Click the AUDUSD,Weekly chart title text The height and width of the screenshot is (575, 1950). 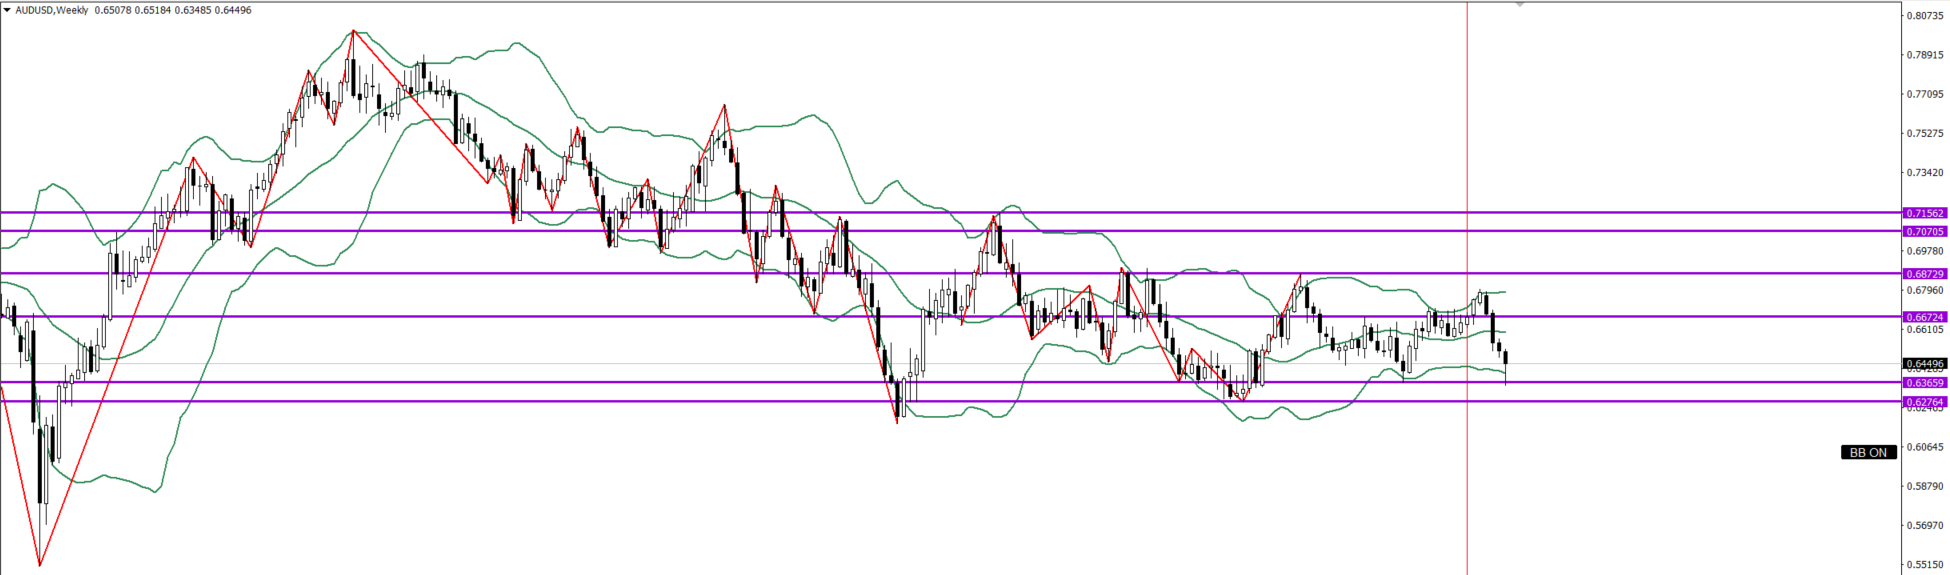click(x=51, y=10)
